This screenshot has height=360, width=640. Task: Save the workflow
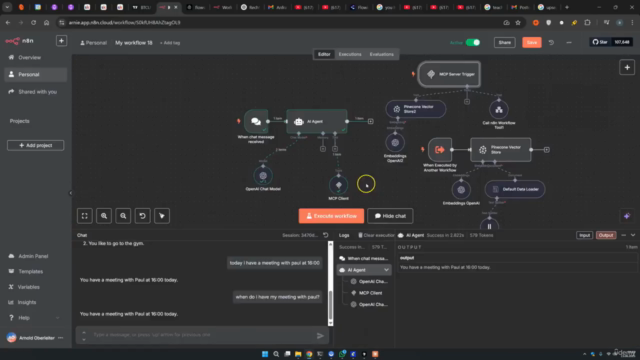point(531,42)
